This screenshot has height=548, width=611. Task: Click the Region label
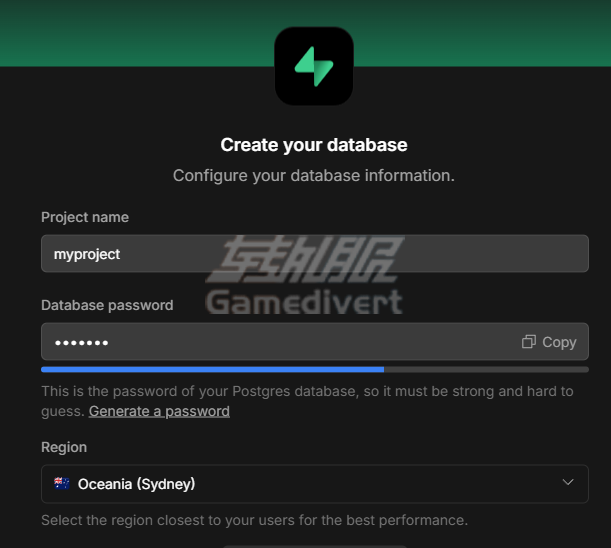pos(64,447)
